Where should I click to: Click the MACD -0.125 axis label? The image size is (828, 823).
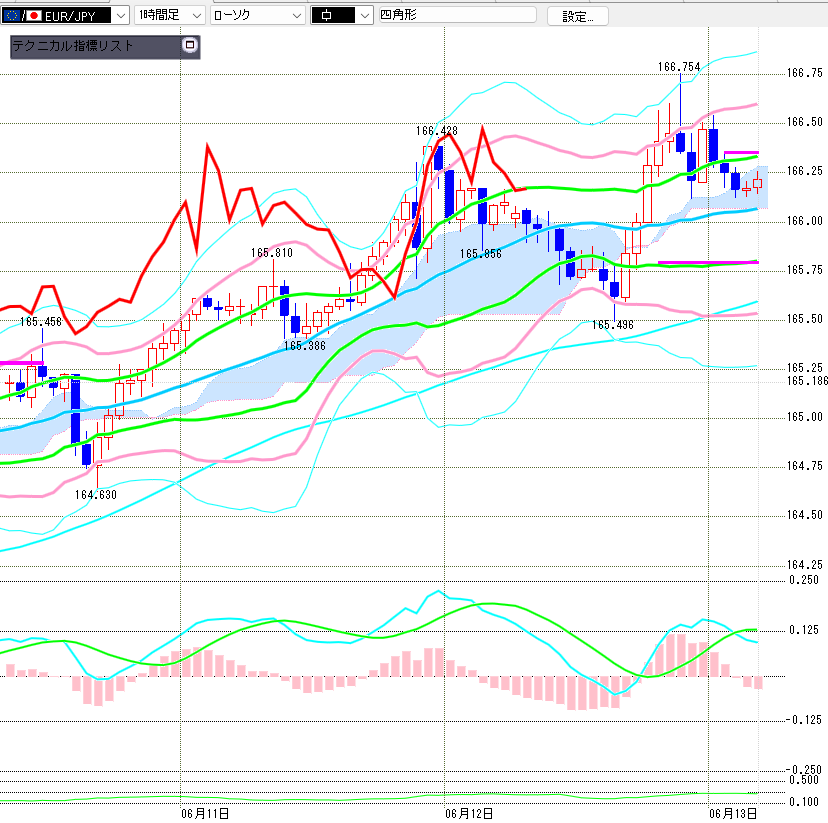click(804, 720)
